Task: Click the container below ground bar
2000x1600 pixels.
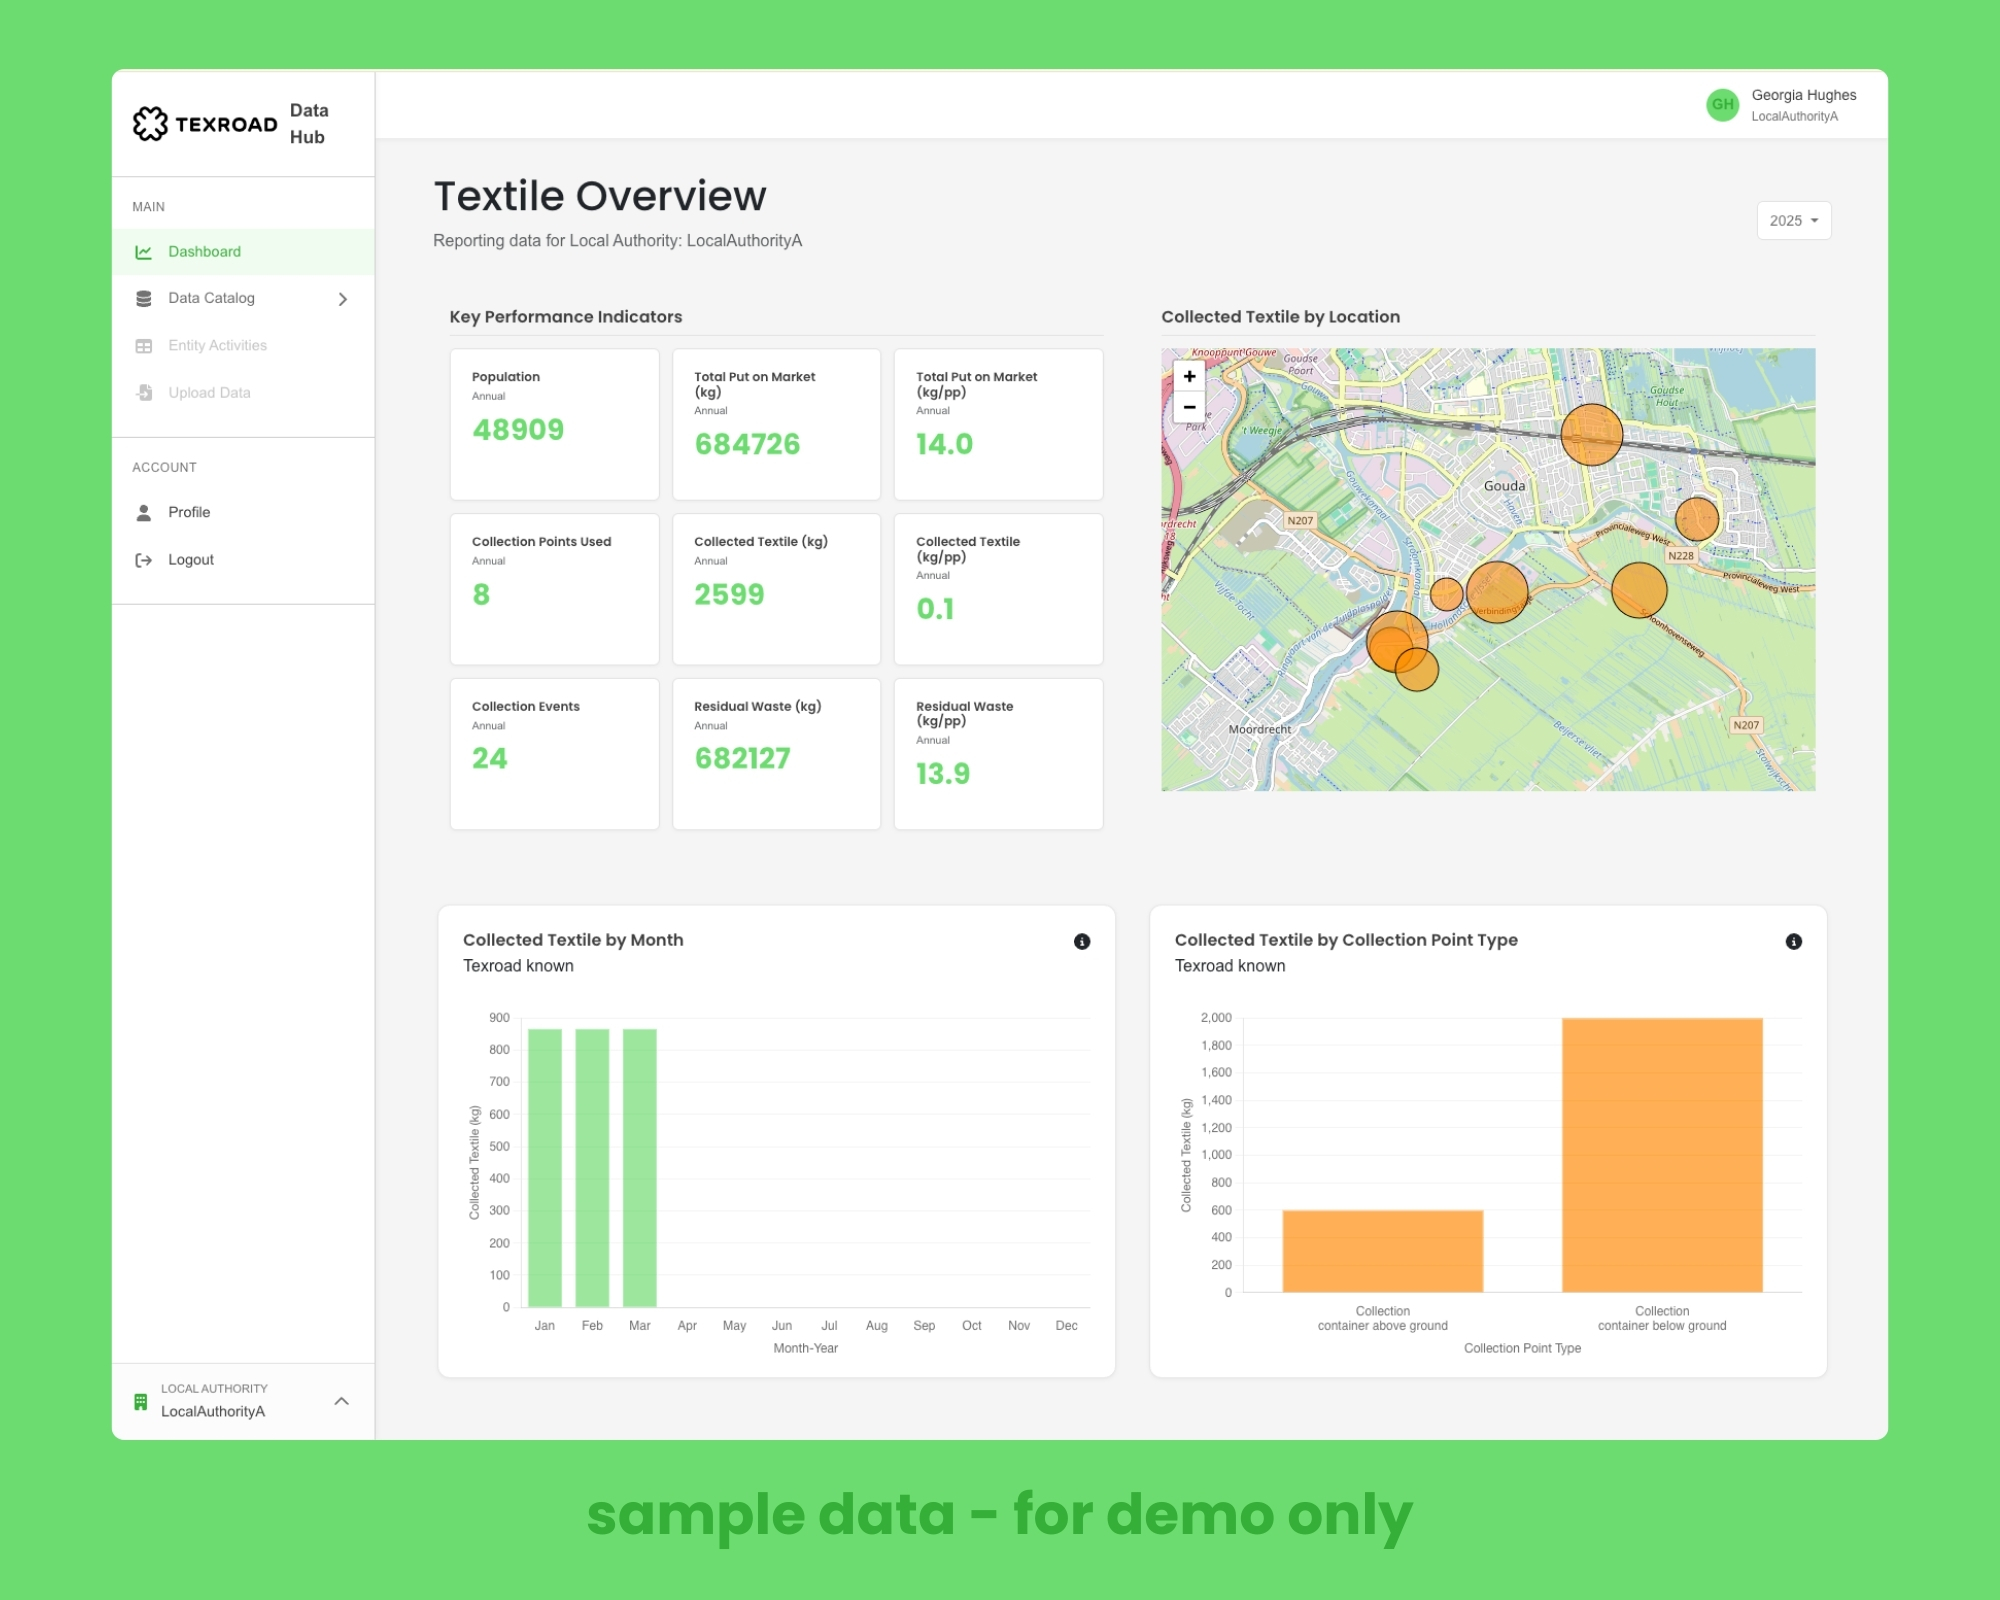Action: 1661,1155
